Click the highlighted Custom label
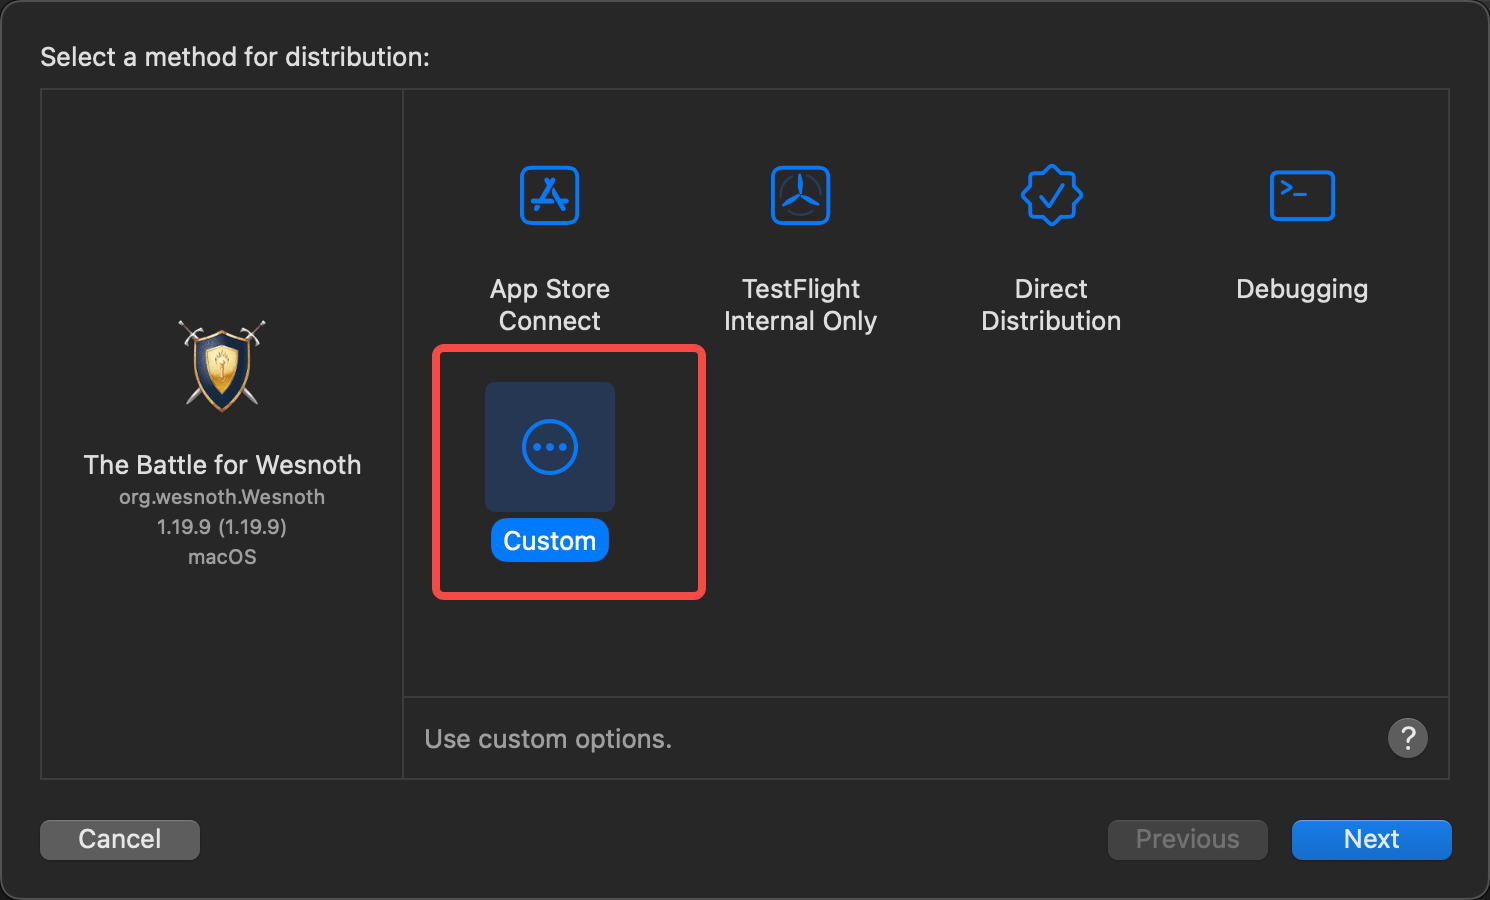Screen dimensions: 1490x900 [x=550, y=540]
